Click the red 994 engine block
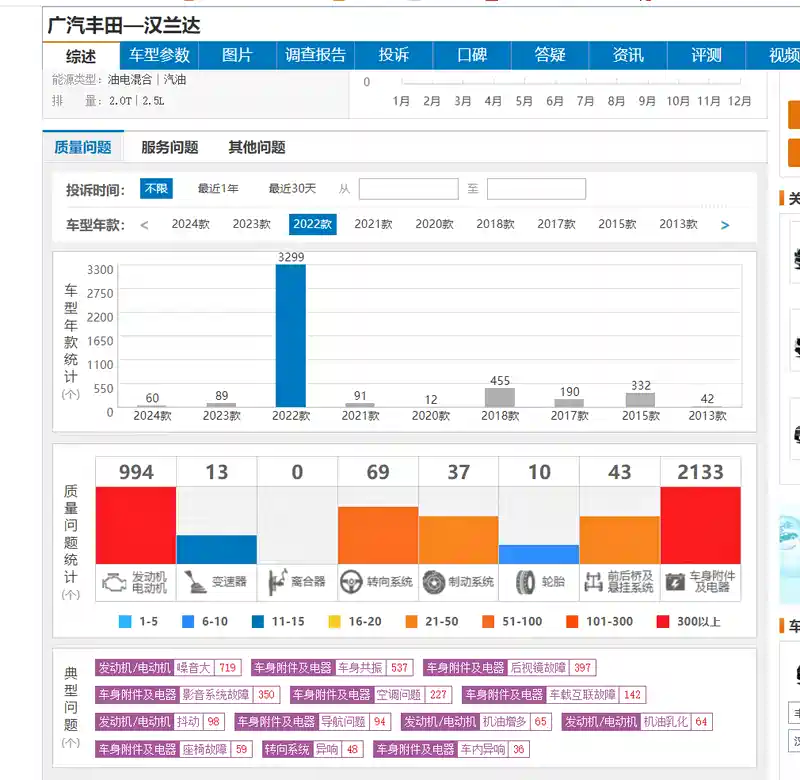 [136, 525]
